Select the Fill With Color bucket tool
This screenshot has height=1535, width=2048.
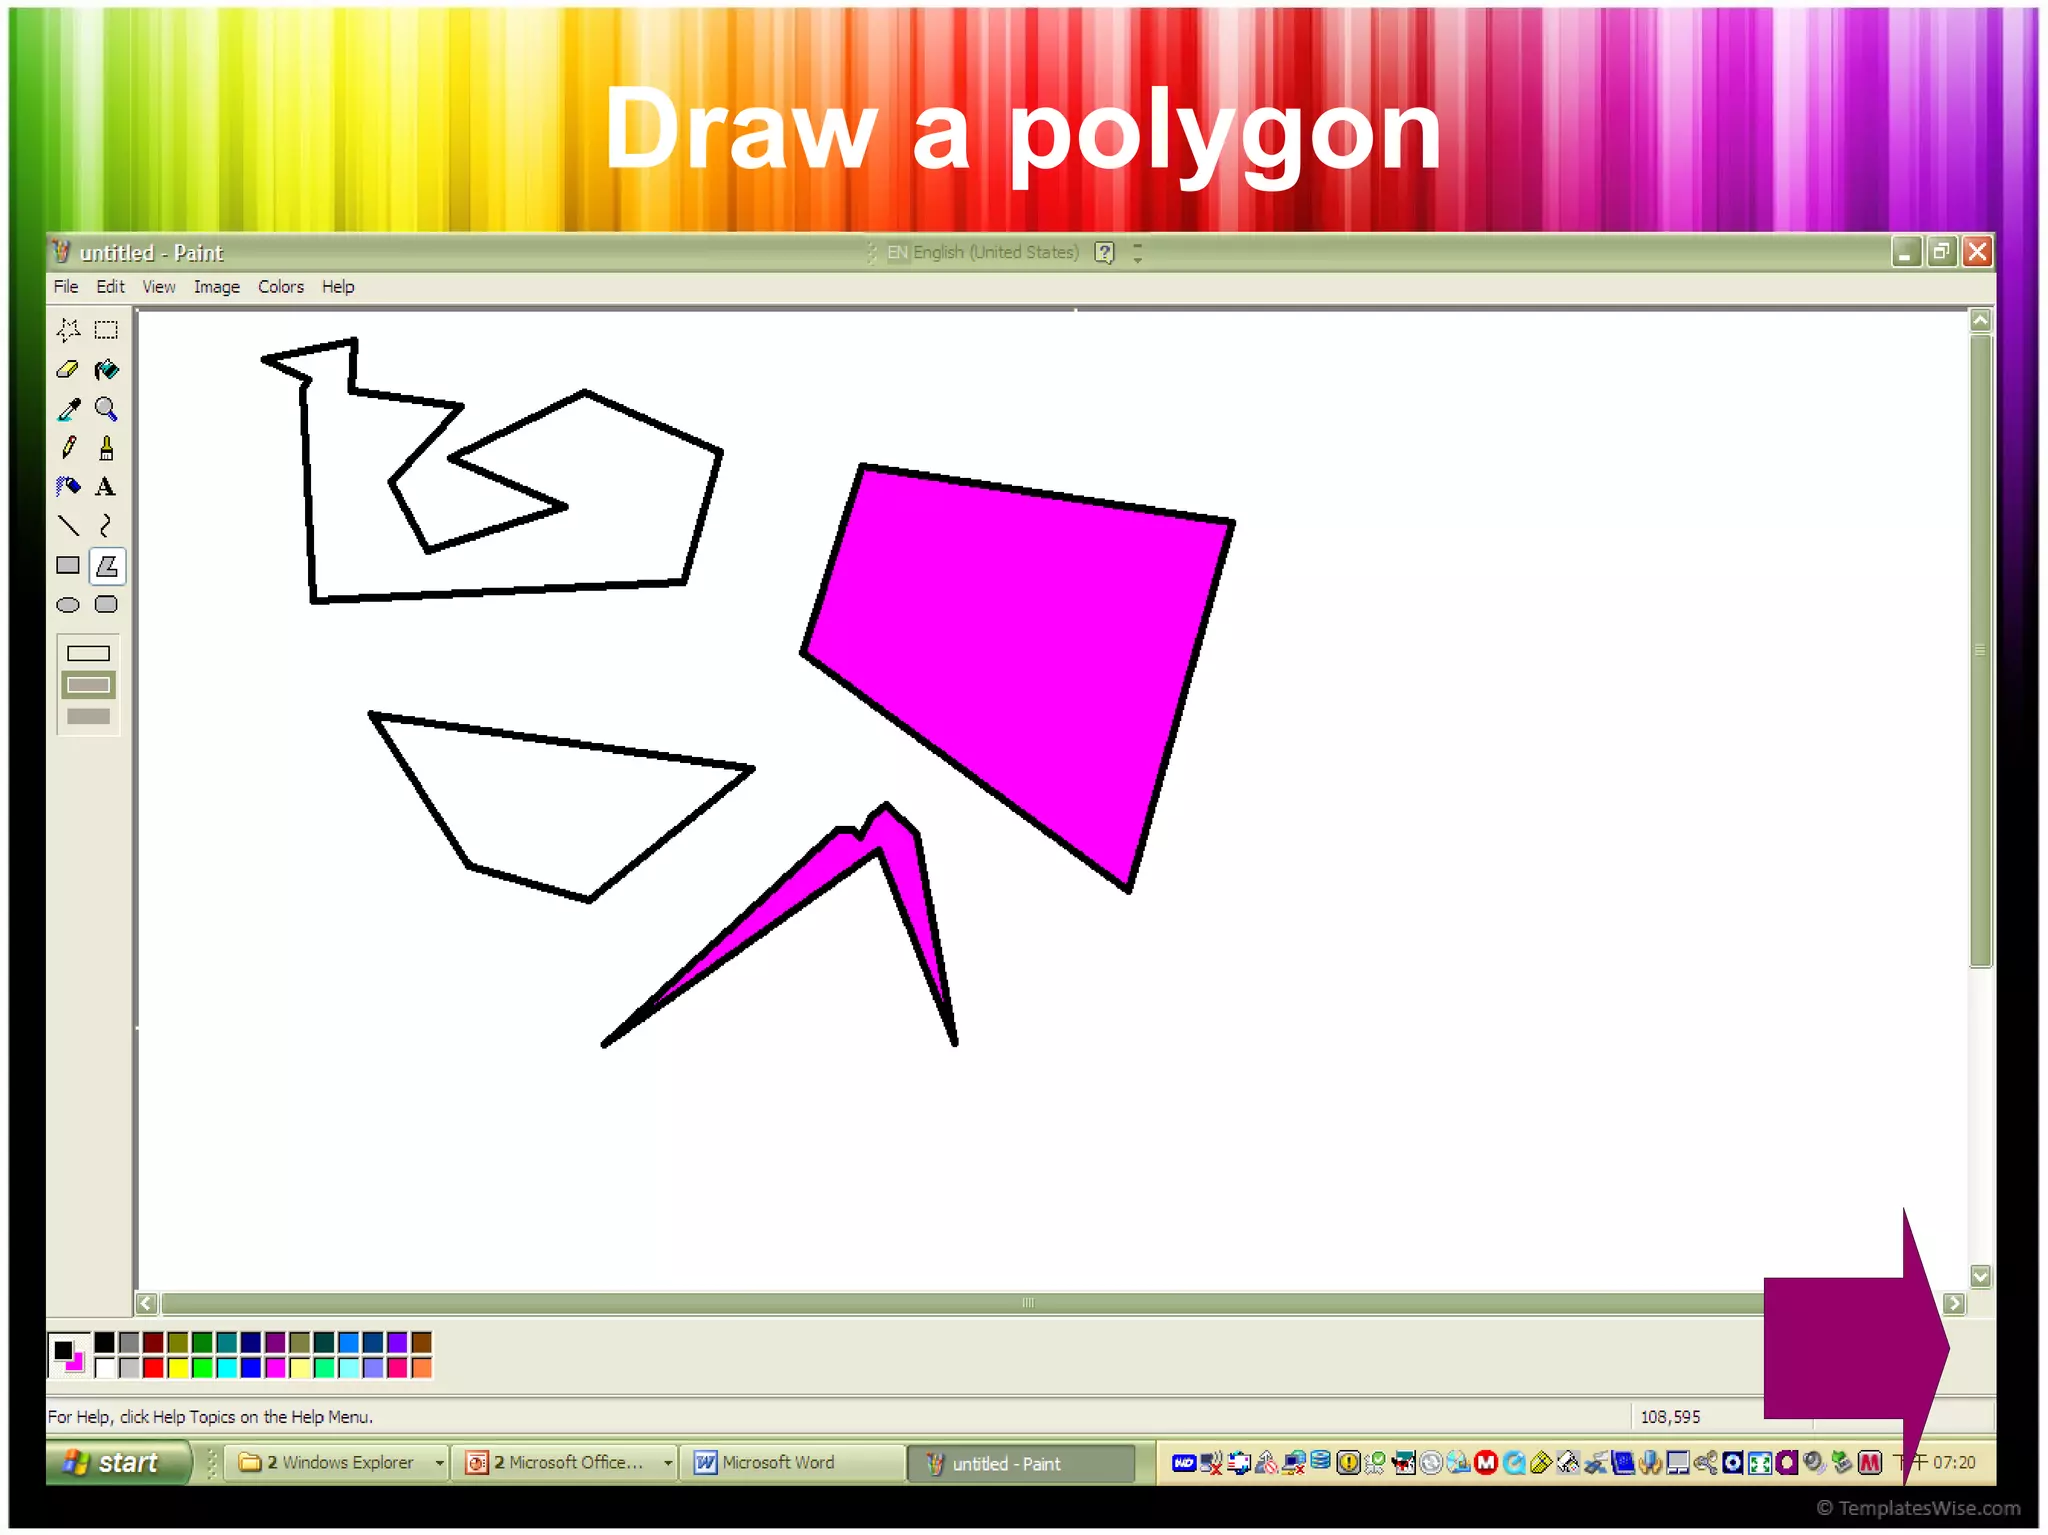(x=106, y=370)
